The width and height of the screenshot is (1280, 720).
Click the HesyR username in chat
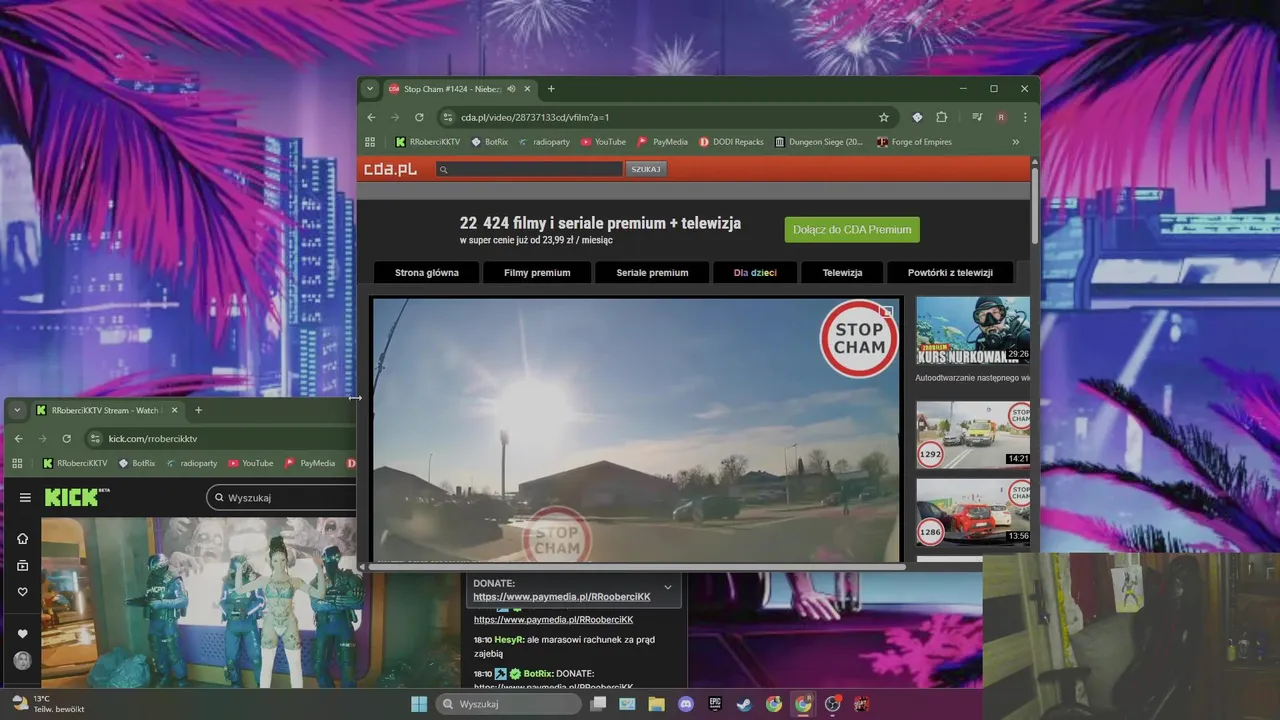click(x=509, y=639)
